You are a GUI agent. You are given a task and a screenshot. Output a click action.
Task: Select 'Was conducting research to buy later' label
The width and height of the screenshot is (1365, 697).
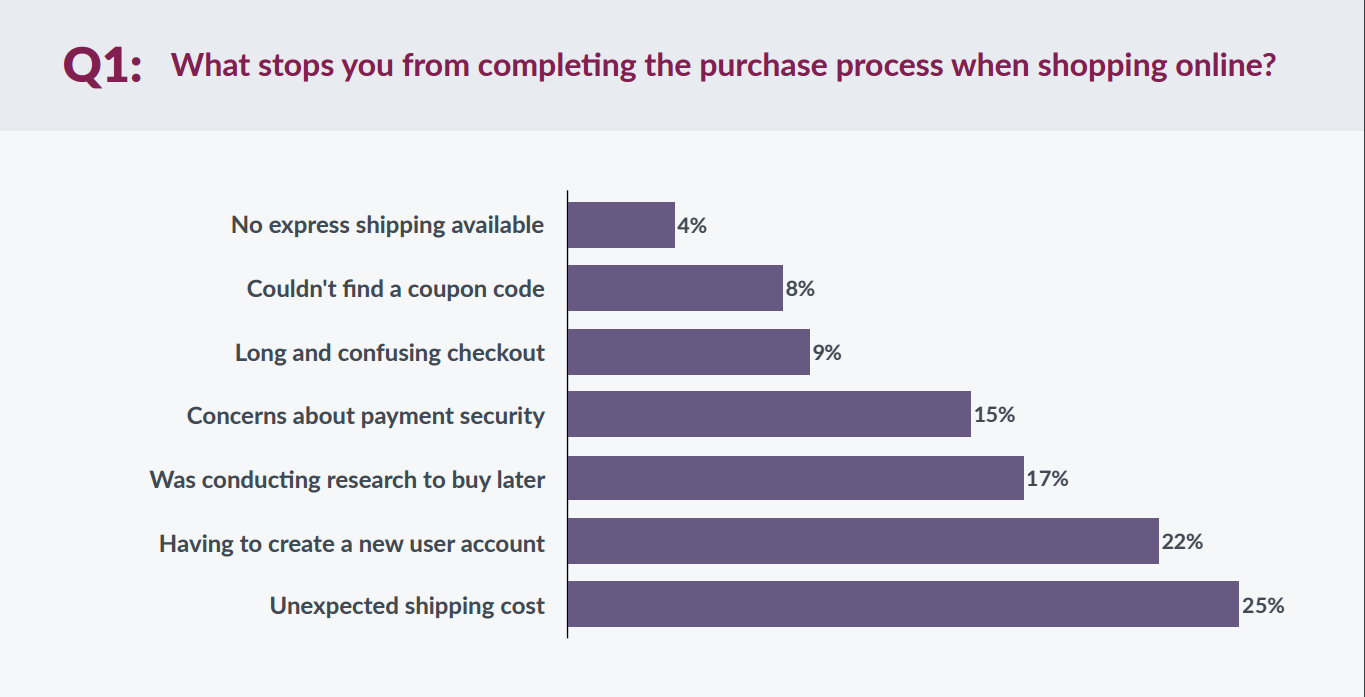[x=347, y=480]
